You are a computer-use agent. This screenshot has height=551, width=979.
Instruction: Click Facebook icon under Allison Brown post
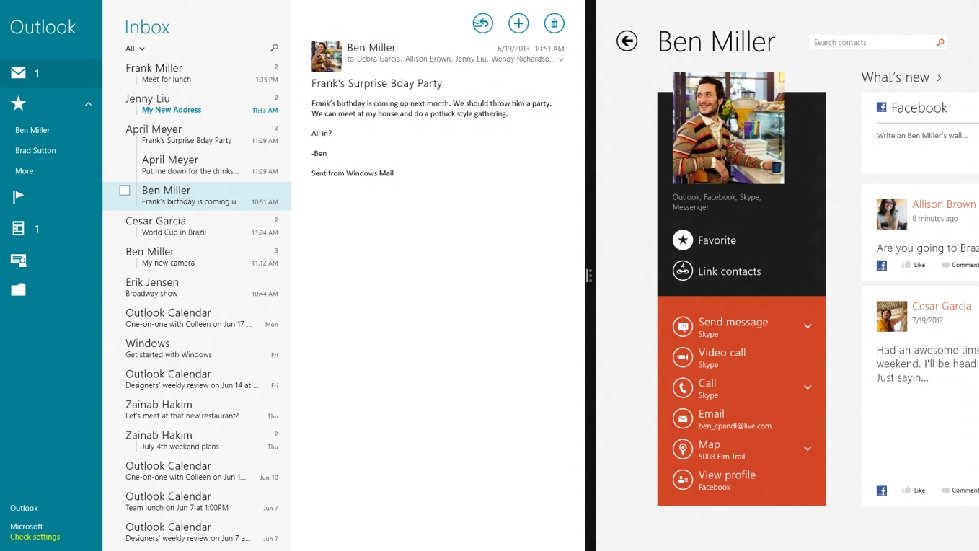pyautogui.click(x=882, y=265)
